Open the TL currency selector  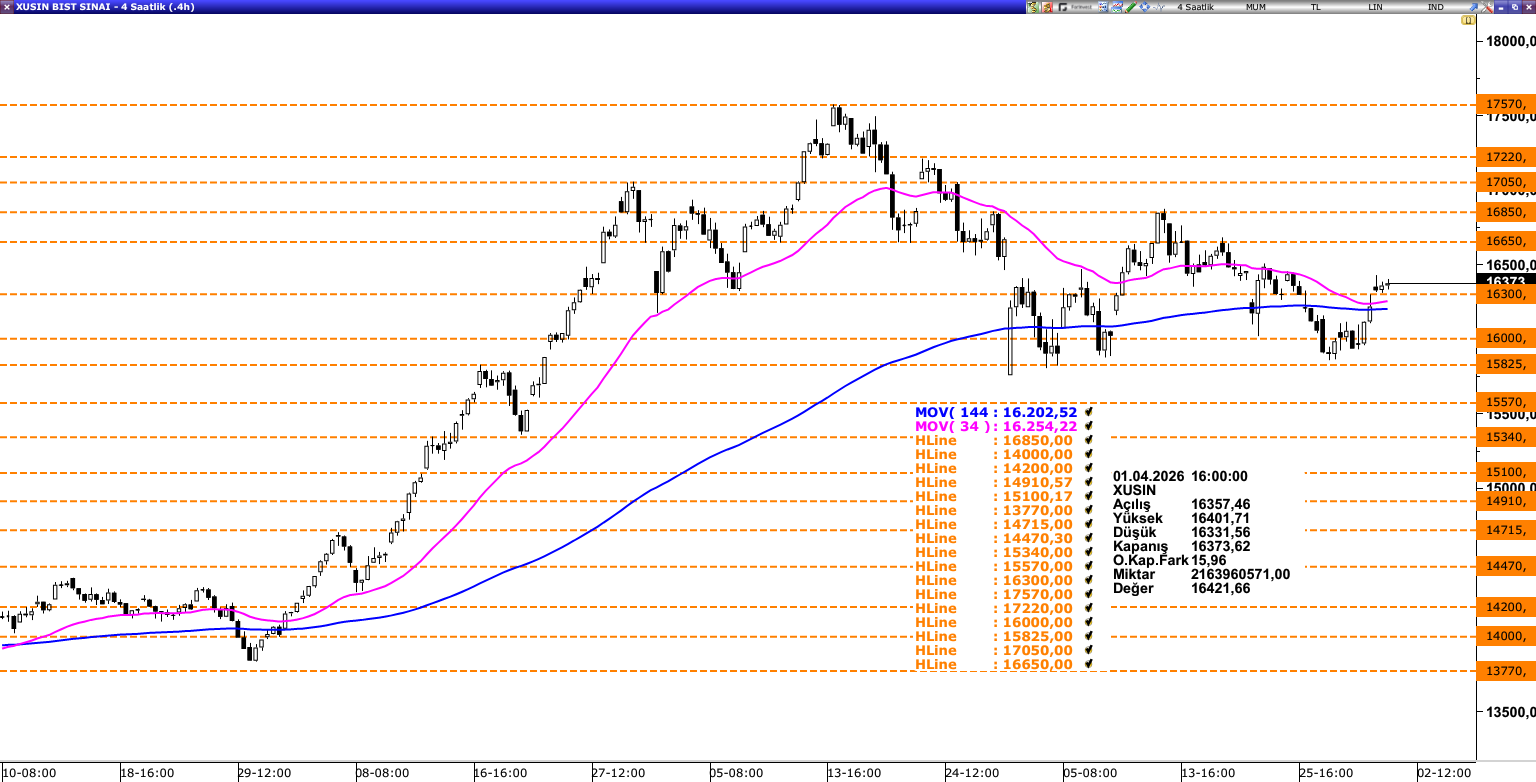pyautogui.click(x=1316, y=7)
